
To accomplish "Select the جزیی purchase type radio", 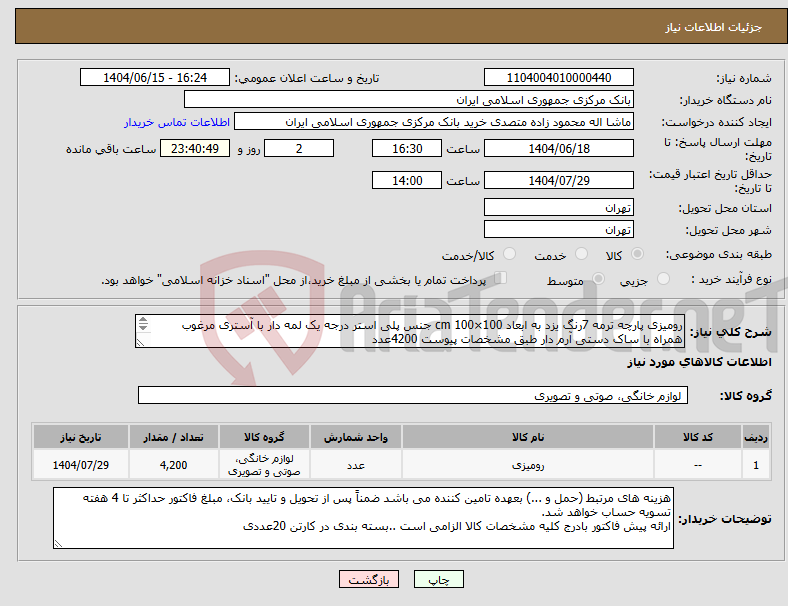I will click(x=663, y=278).
